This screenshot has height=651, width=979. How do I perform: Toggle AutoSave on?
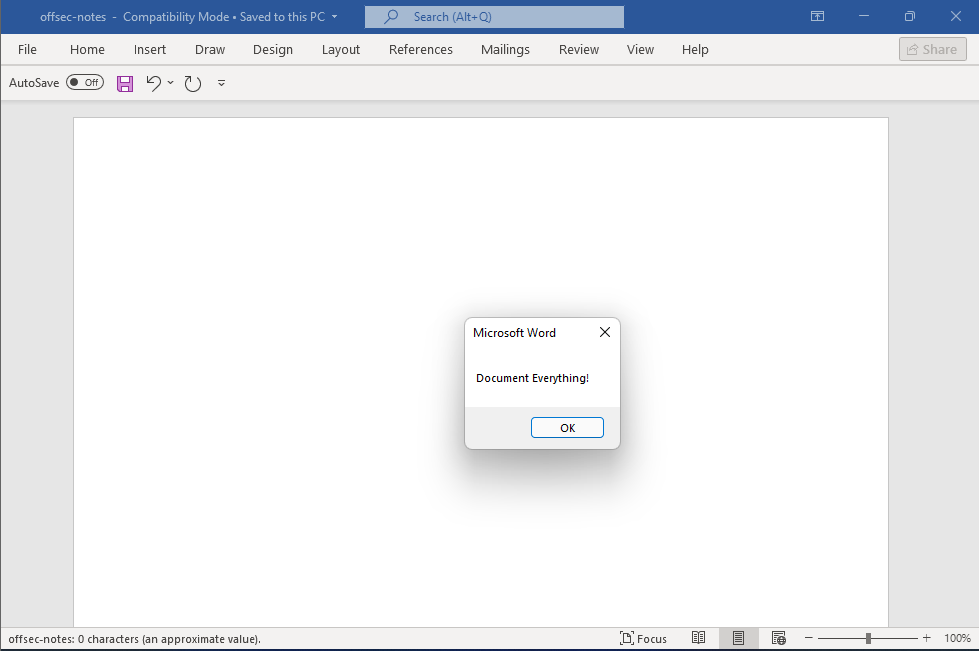coord(85,82)
